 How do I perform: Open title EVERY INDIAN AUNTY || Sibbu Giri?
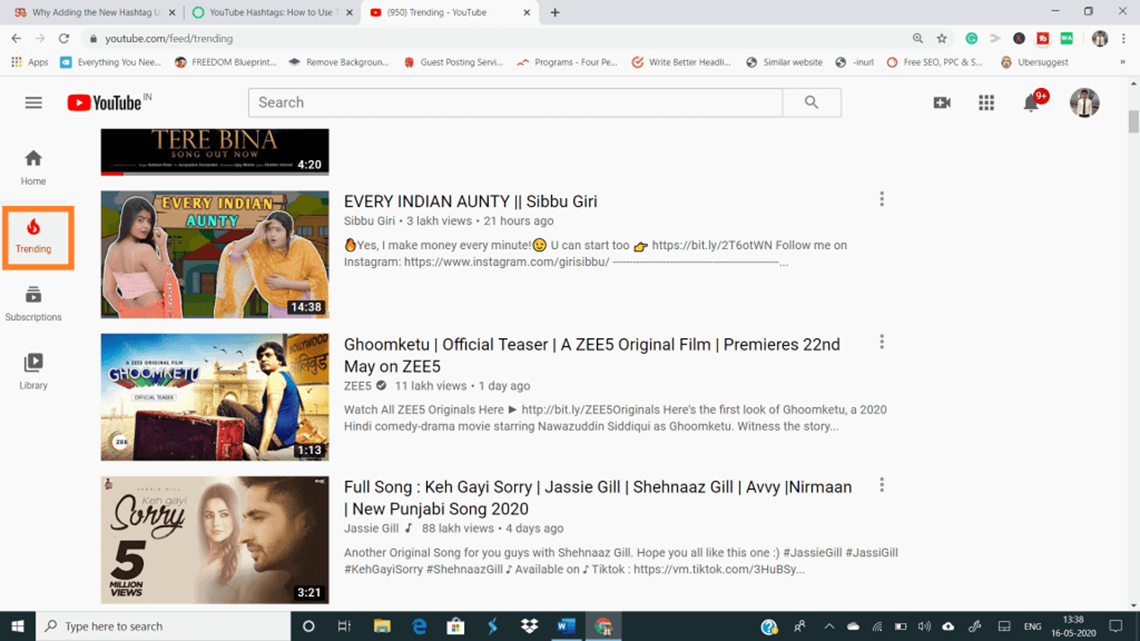pos(470,201)
